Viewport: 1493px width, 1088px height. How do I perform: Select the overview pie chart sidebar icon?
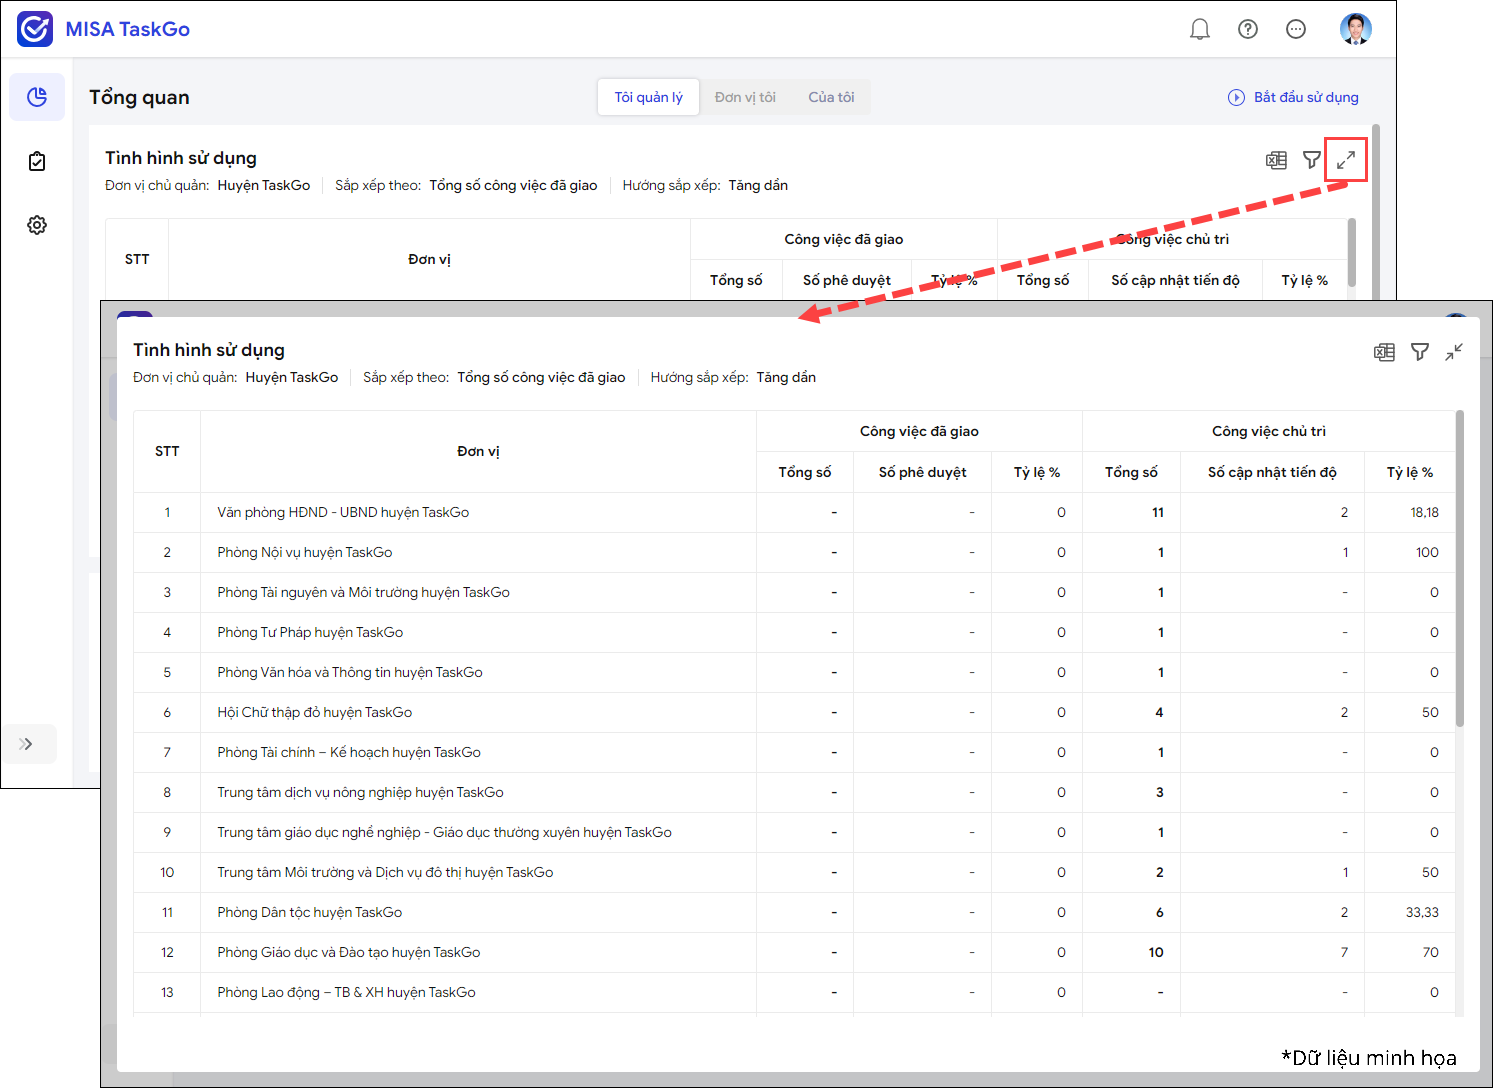pyautogui.click(x=37, y=97)
